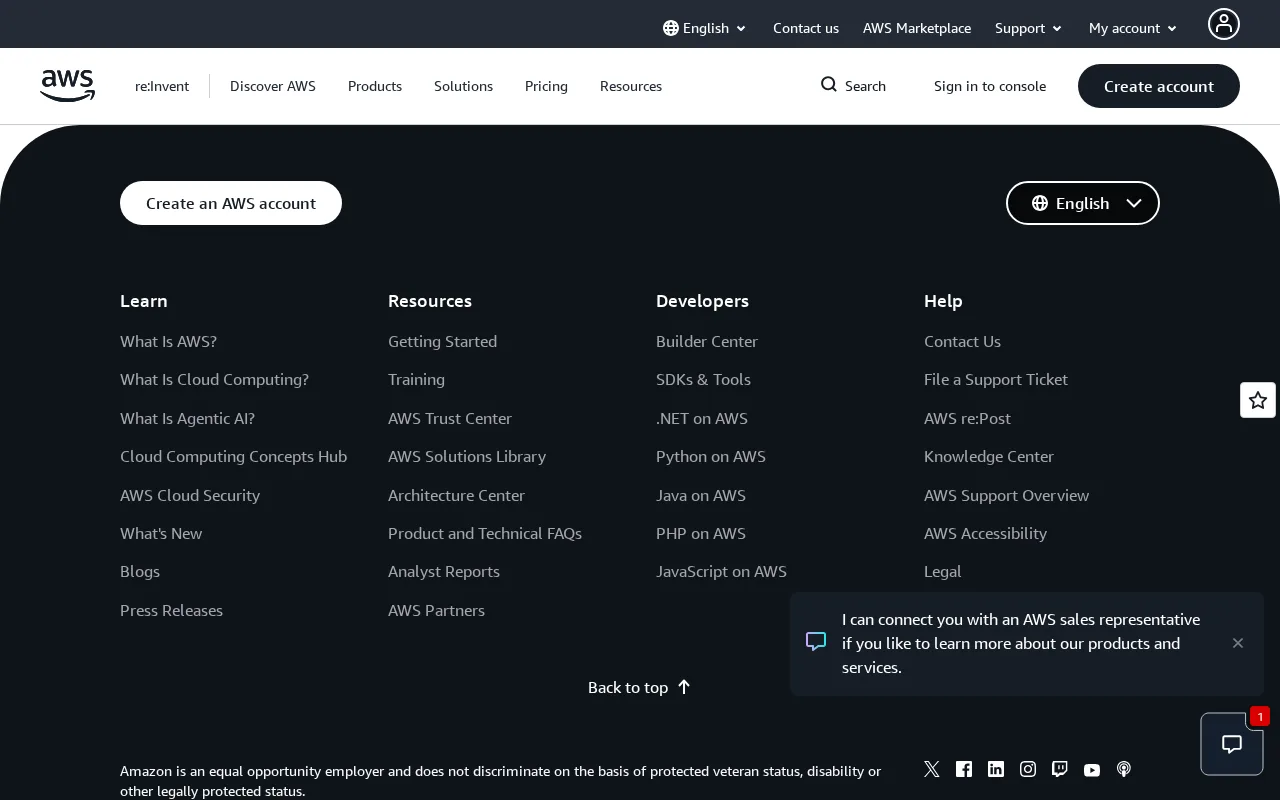This screenshot has width=1280, height=800.
Task: Click the Create an AWS account button
Action: 231,203
